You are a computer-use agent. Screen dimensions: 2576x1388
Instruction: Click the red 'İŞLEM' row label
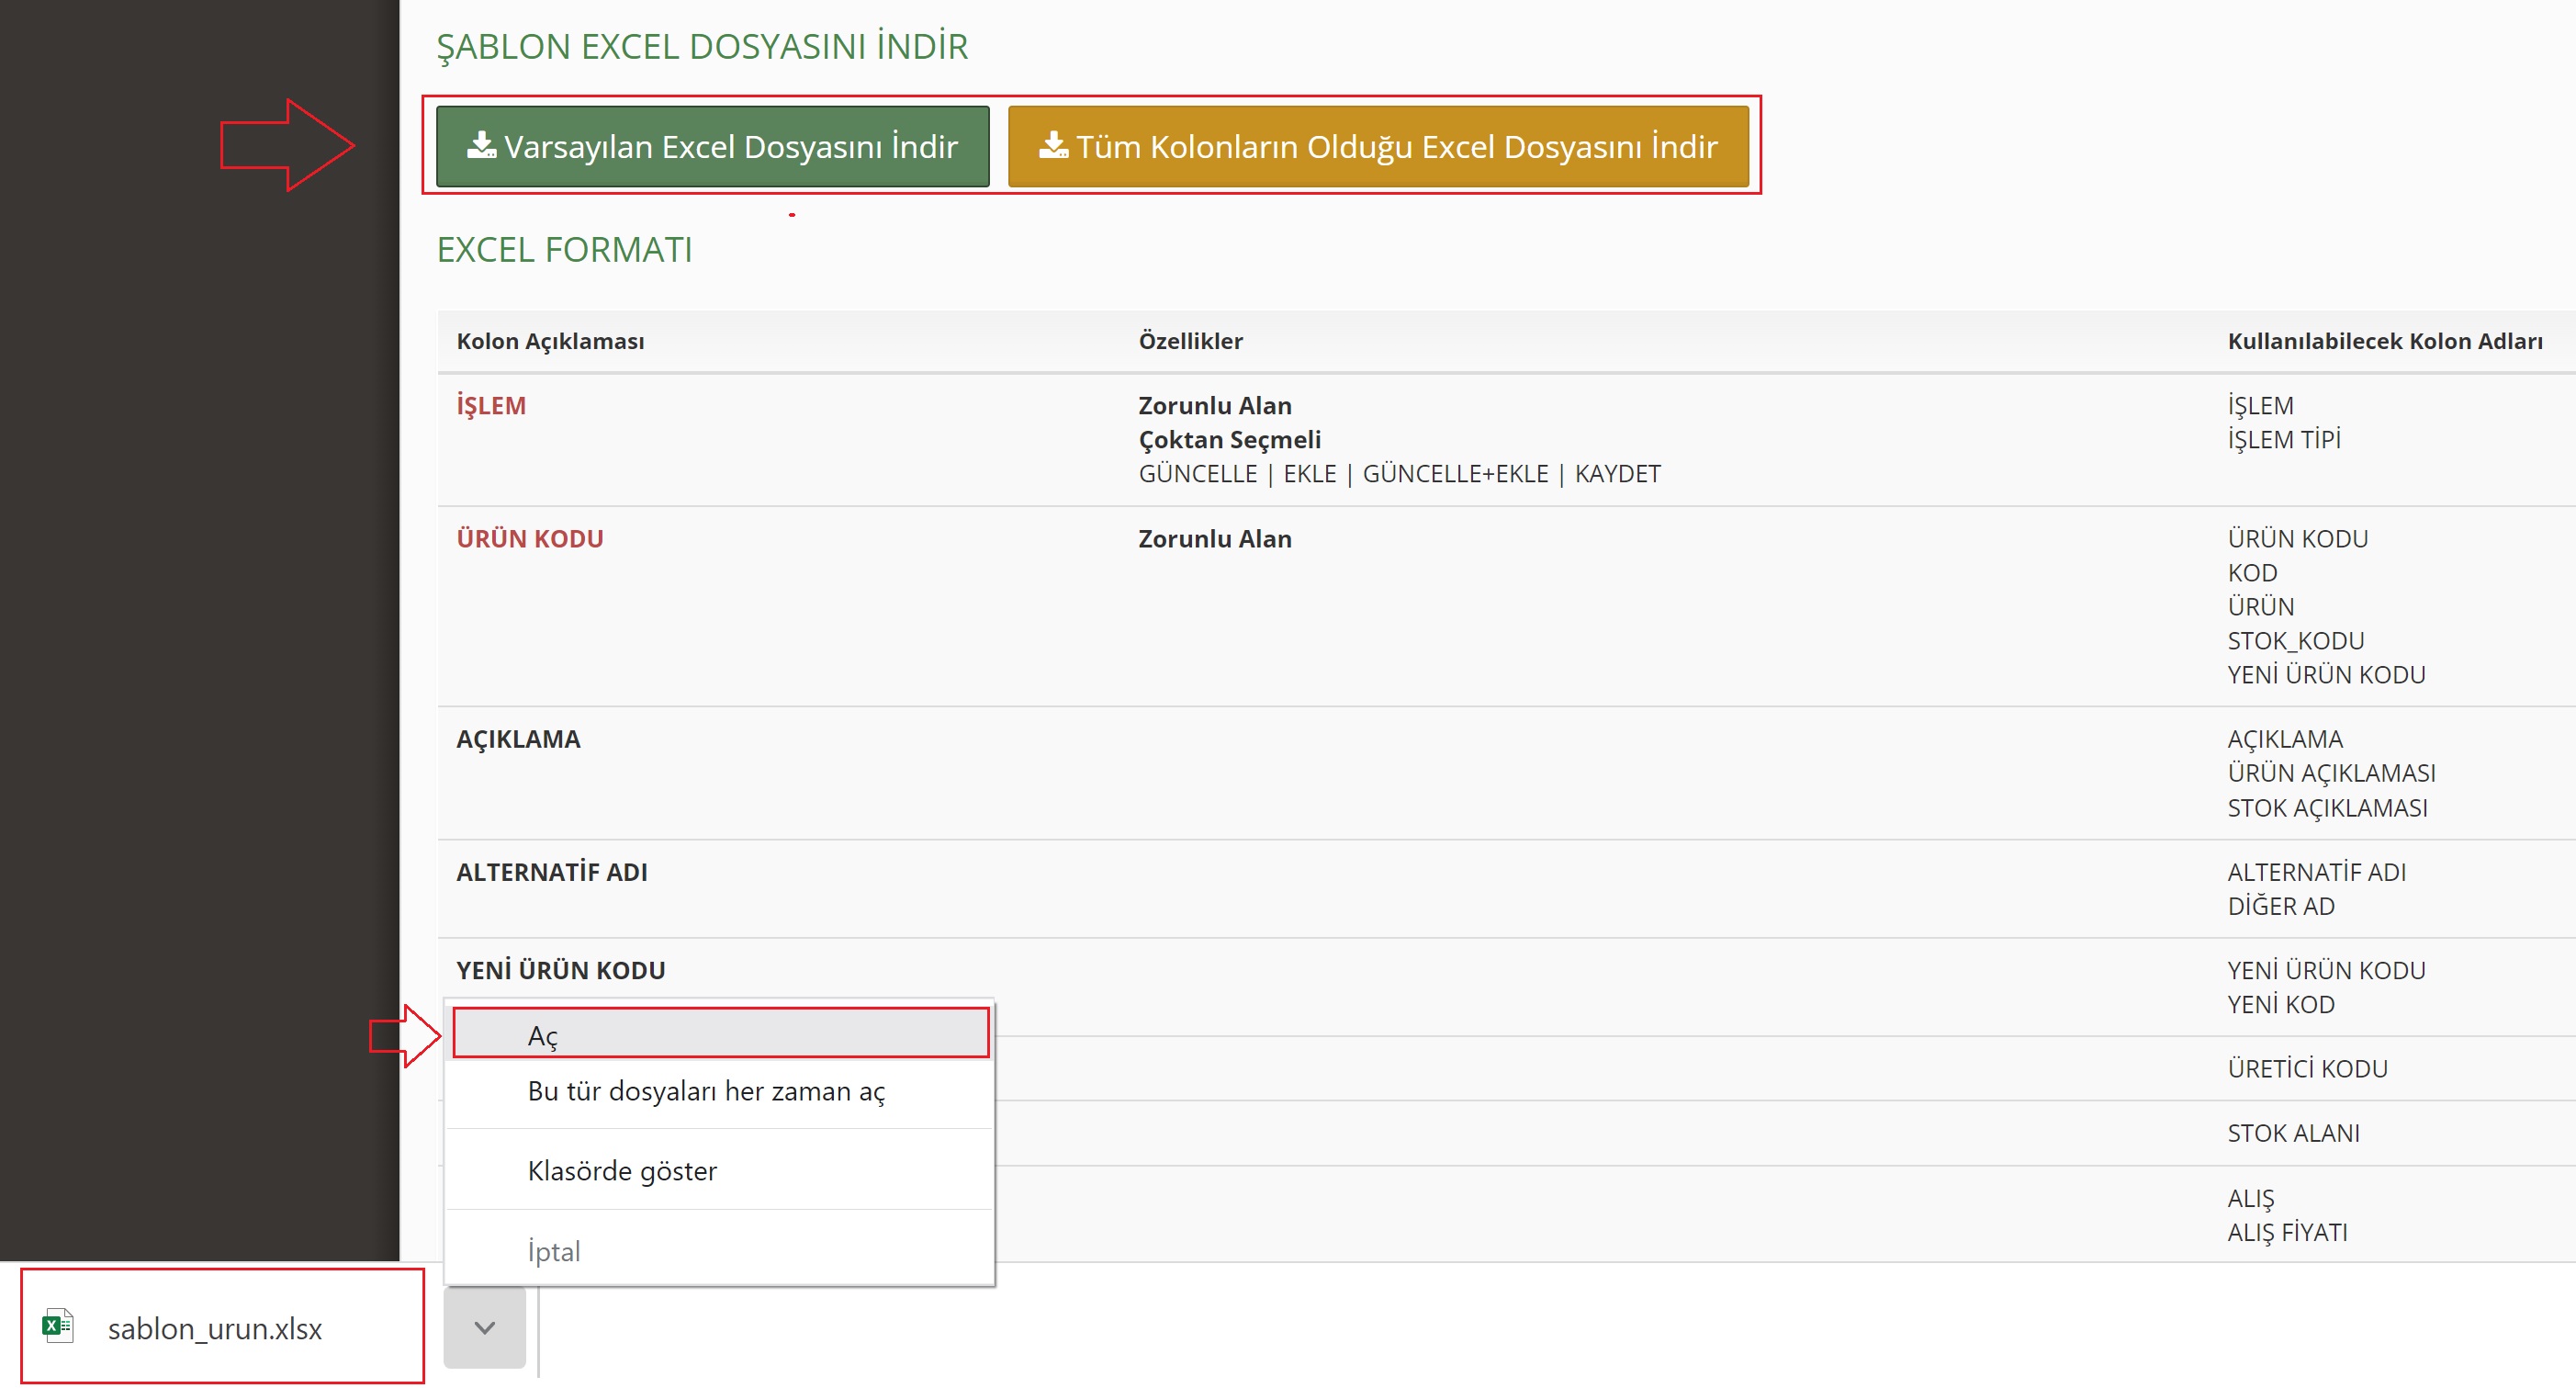[x=491, y=406]
